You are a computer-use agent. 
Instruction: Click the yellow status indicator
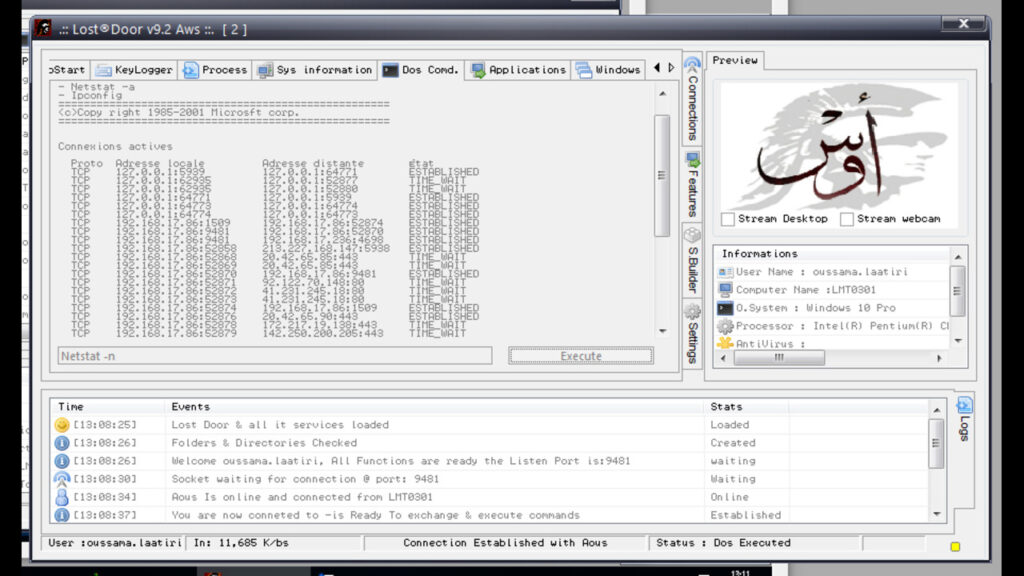[x=955, y=547]
